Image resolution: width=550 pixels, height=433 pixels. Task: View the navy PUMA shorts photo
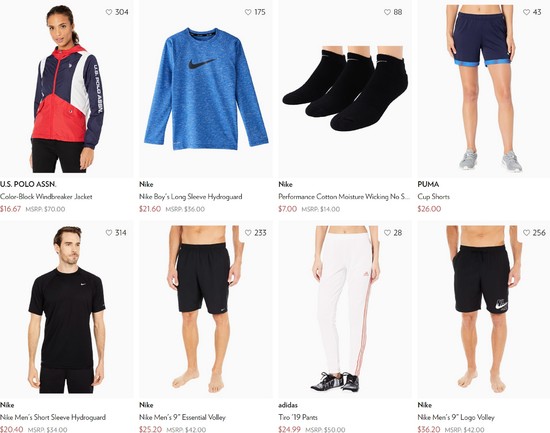click(484, 89)
